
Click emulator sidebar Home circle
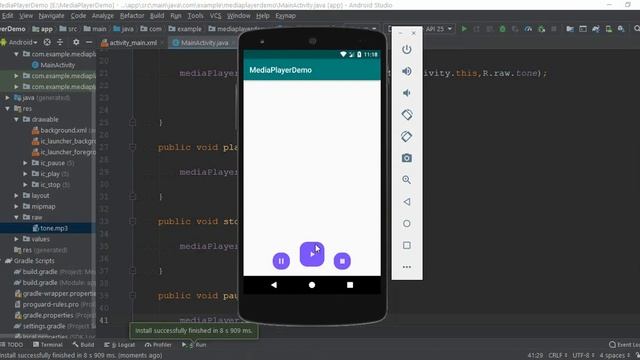coord(407,223)
